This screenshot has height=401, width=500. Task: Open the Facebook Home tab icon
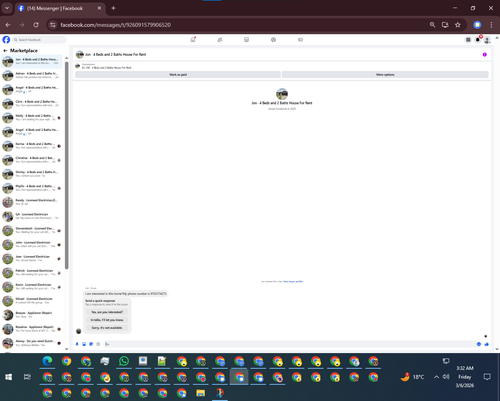point(193,40)
